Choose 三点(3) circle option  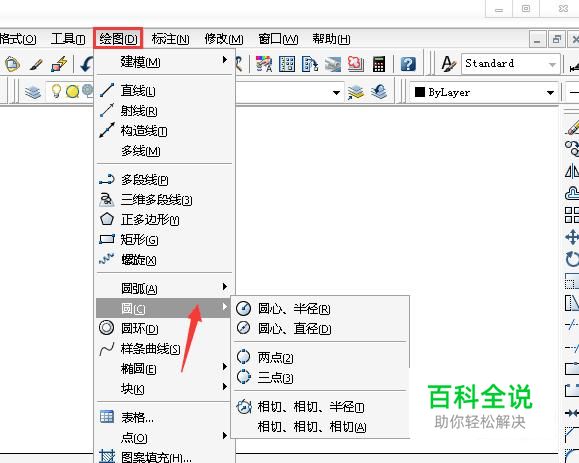coord(321,377)
